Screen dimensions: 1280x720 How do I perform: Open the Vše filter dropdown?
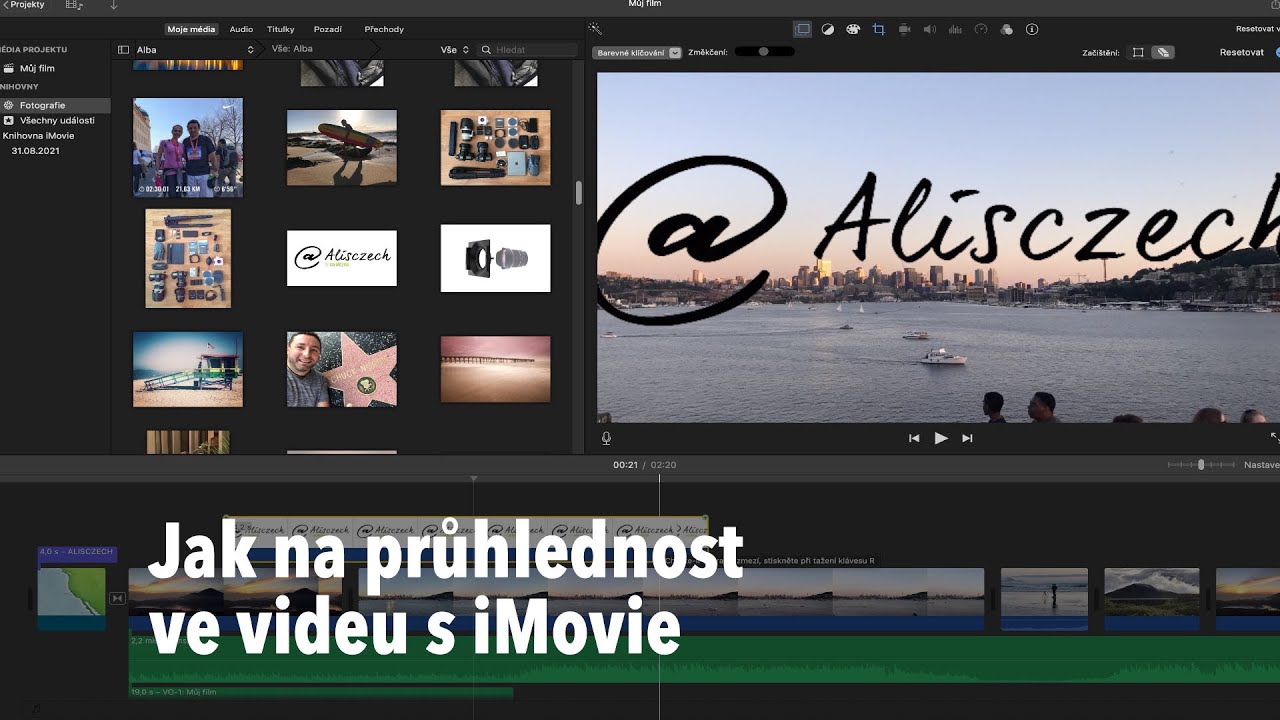click(x=455, y=49)
